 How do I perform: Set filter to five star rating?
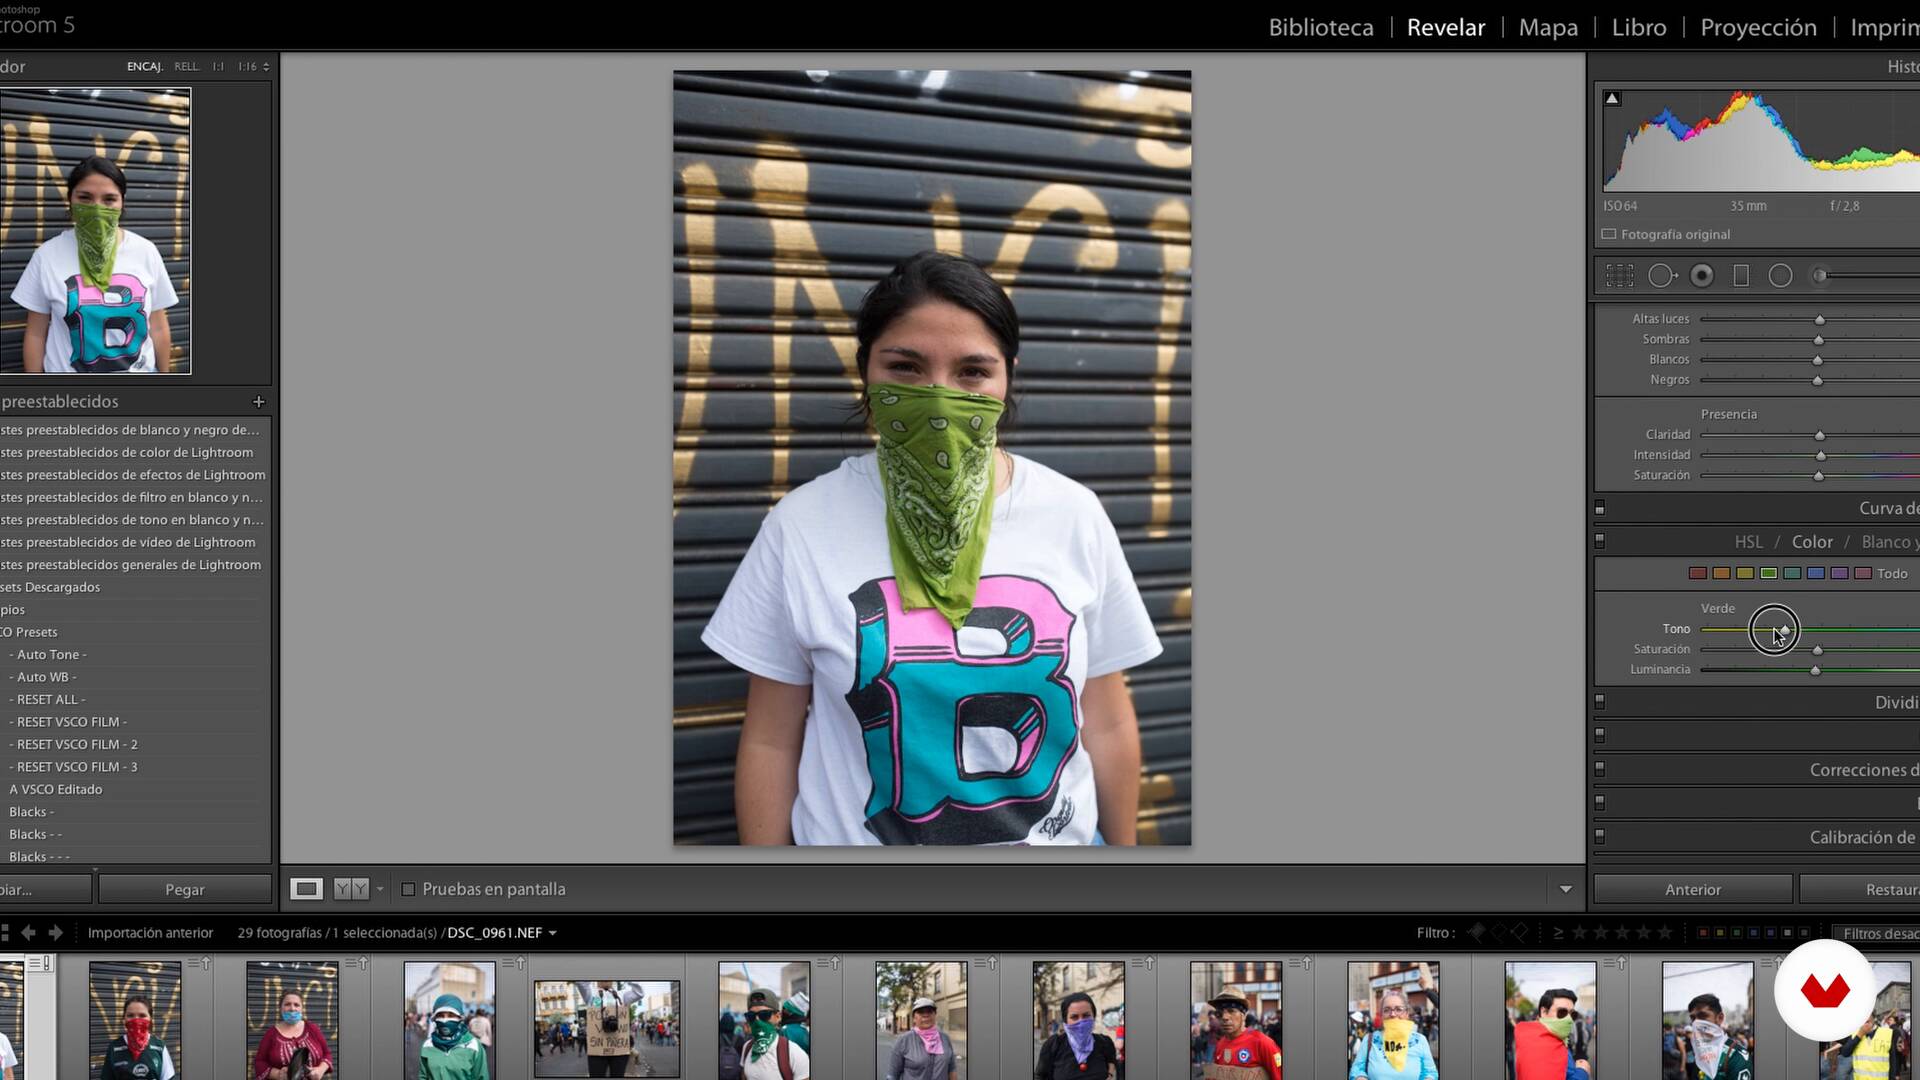pos(1665,932)
